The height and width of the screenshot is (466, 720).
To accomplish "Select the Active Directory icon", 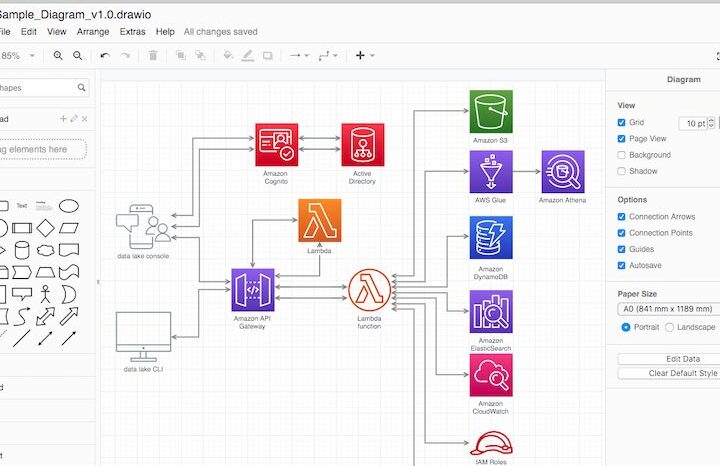I will click(363, 145).
